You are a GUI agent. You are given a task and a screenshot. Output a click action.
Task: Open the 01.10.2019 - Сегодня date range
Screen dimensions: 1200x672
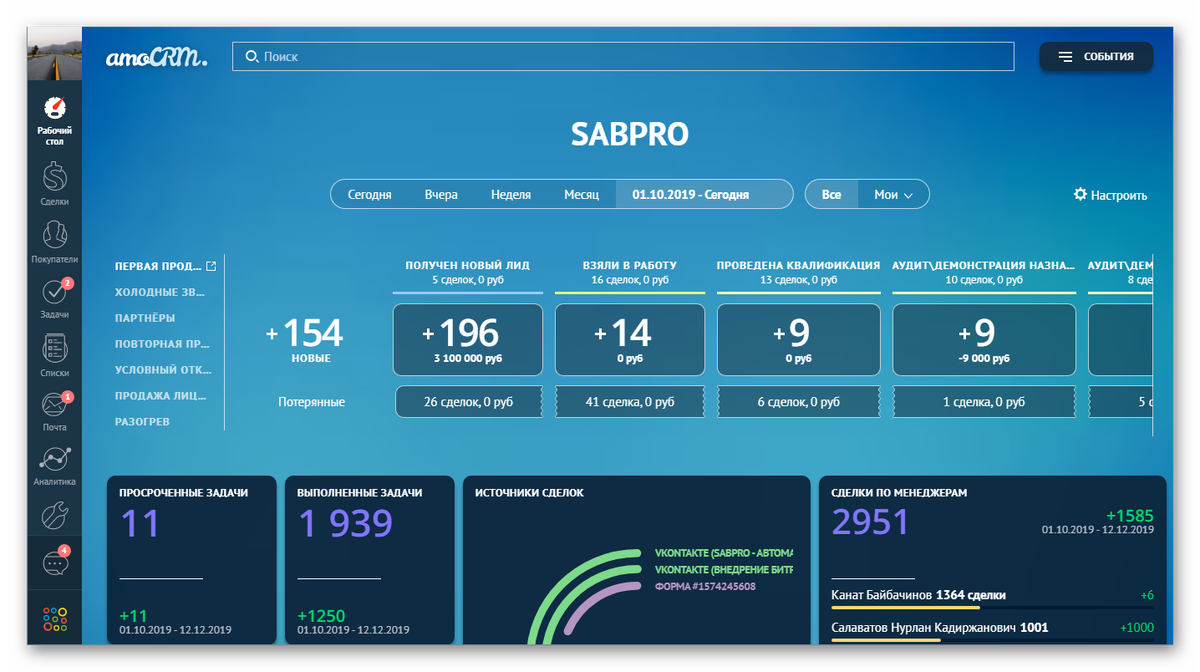coord(703,195)
